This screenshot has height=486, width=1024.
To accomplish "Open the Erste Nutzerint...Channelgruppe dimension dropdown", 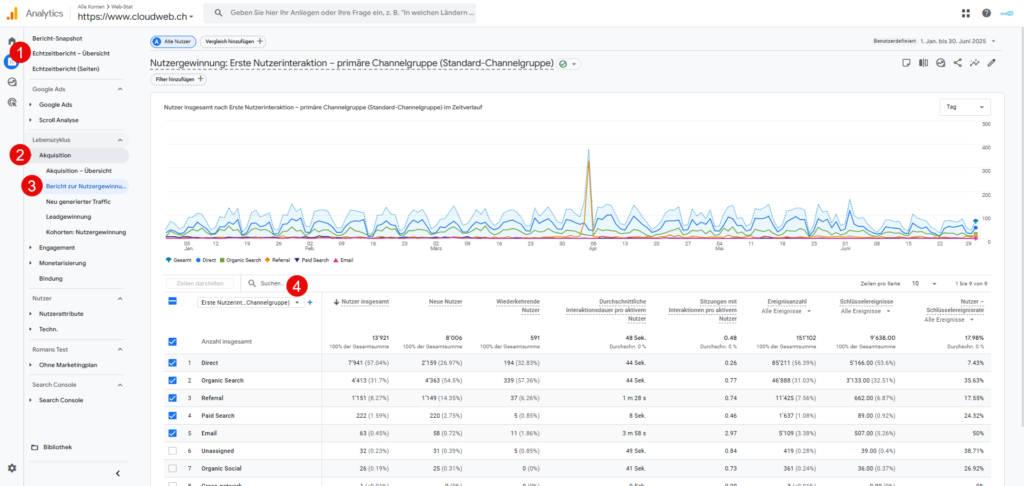I will [251, 302].
